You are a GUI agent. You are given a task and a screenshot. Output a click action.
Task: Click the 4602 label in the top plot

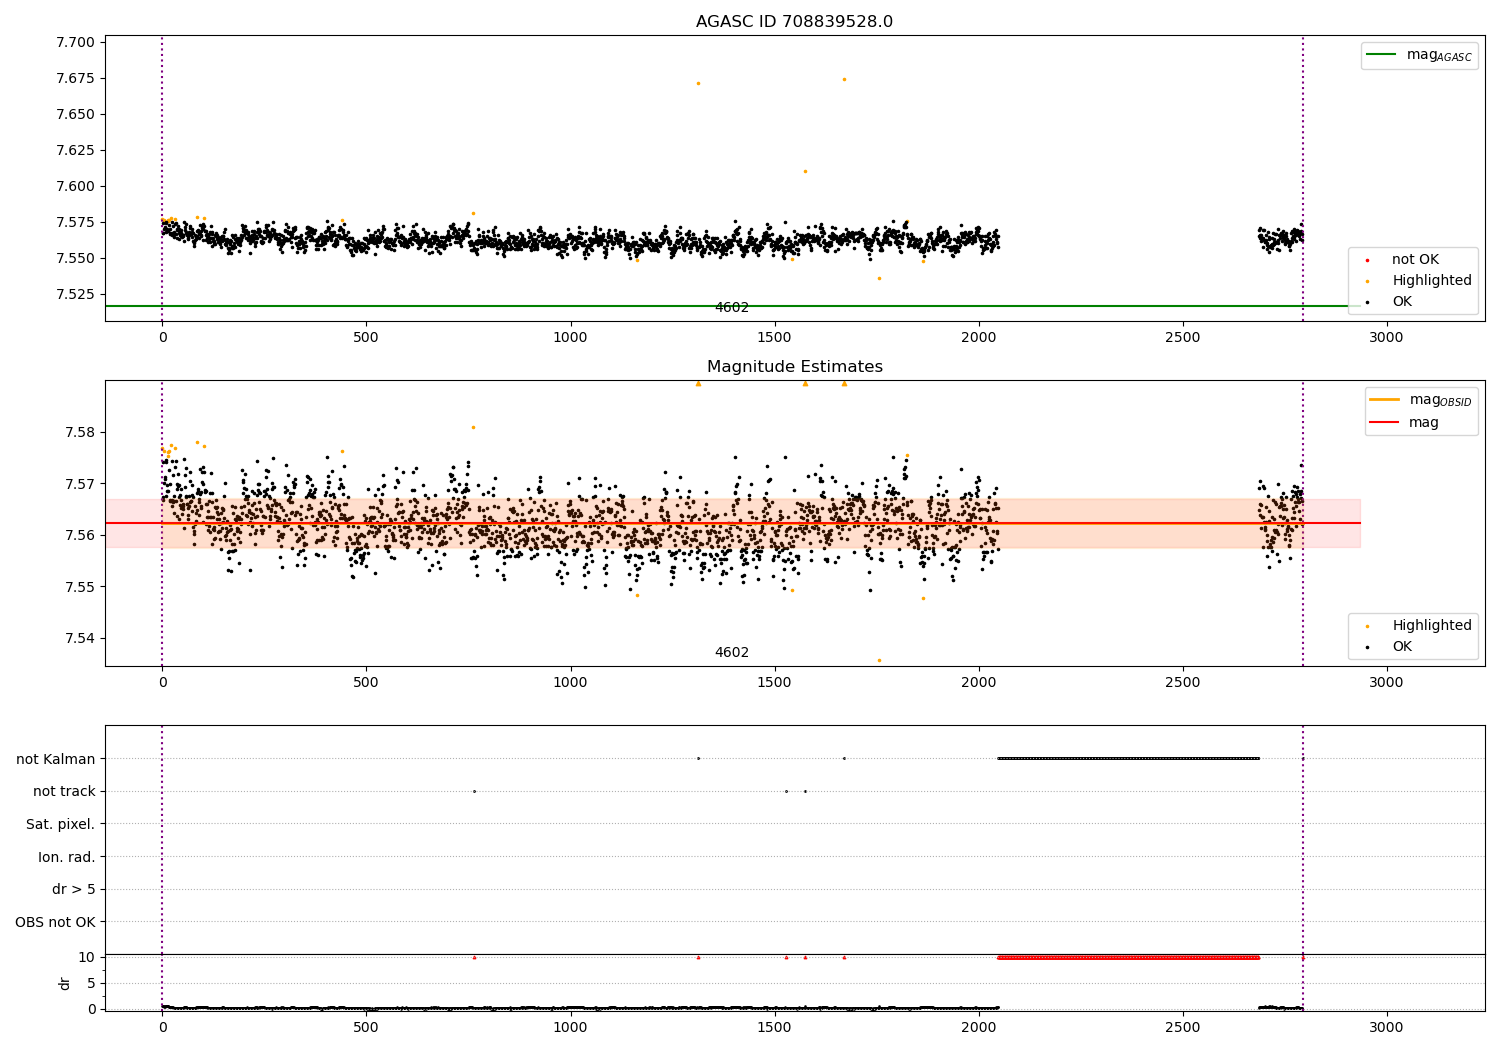click(x=731, y=308)
